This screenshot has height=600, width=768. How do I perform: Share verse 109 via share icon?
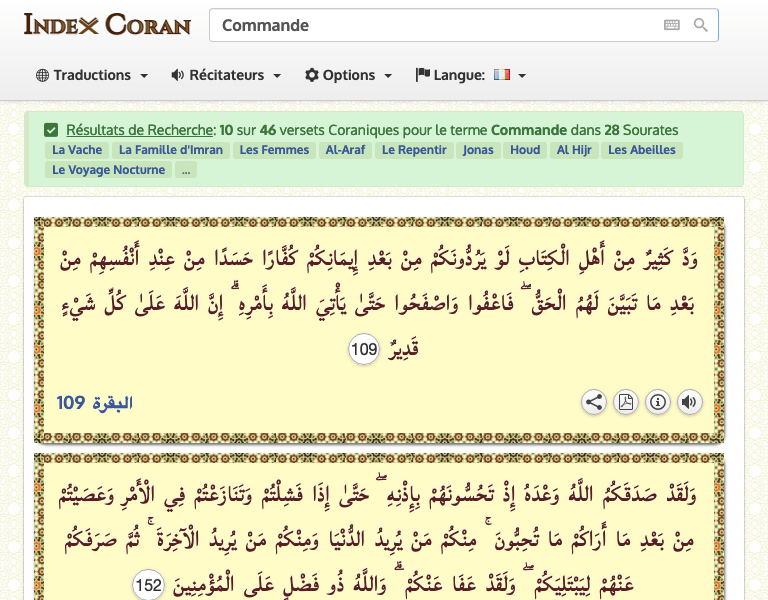[594, 402]
